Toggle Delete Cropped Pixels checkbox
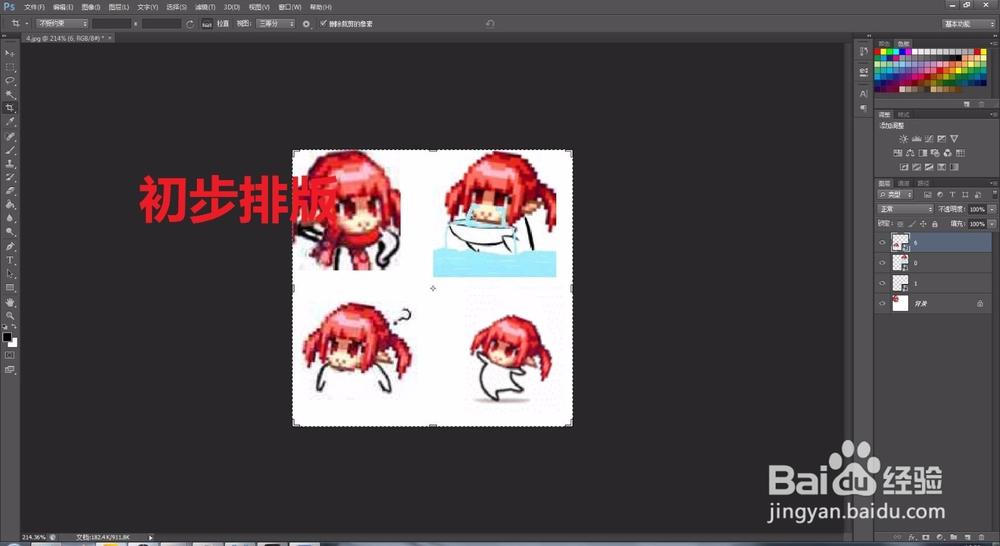1000x546 pixels. [x=323, y=24]
